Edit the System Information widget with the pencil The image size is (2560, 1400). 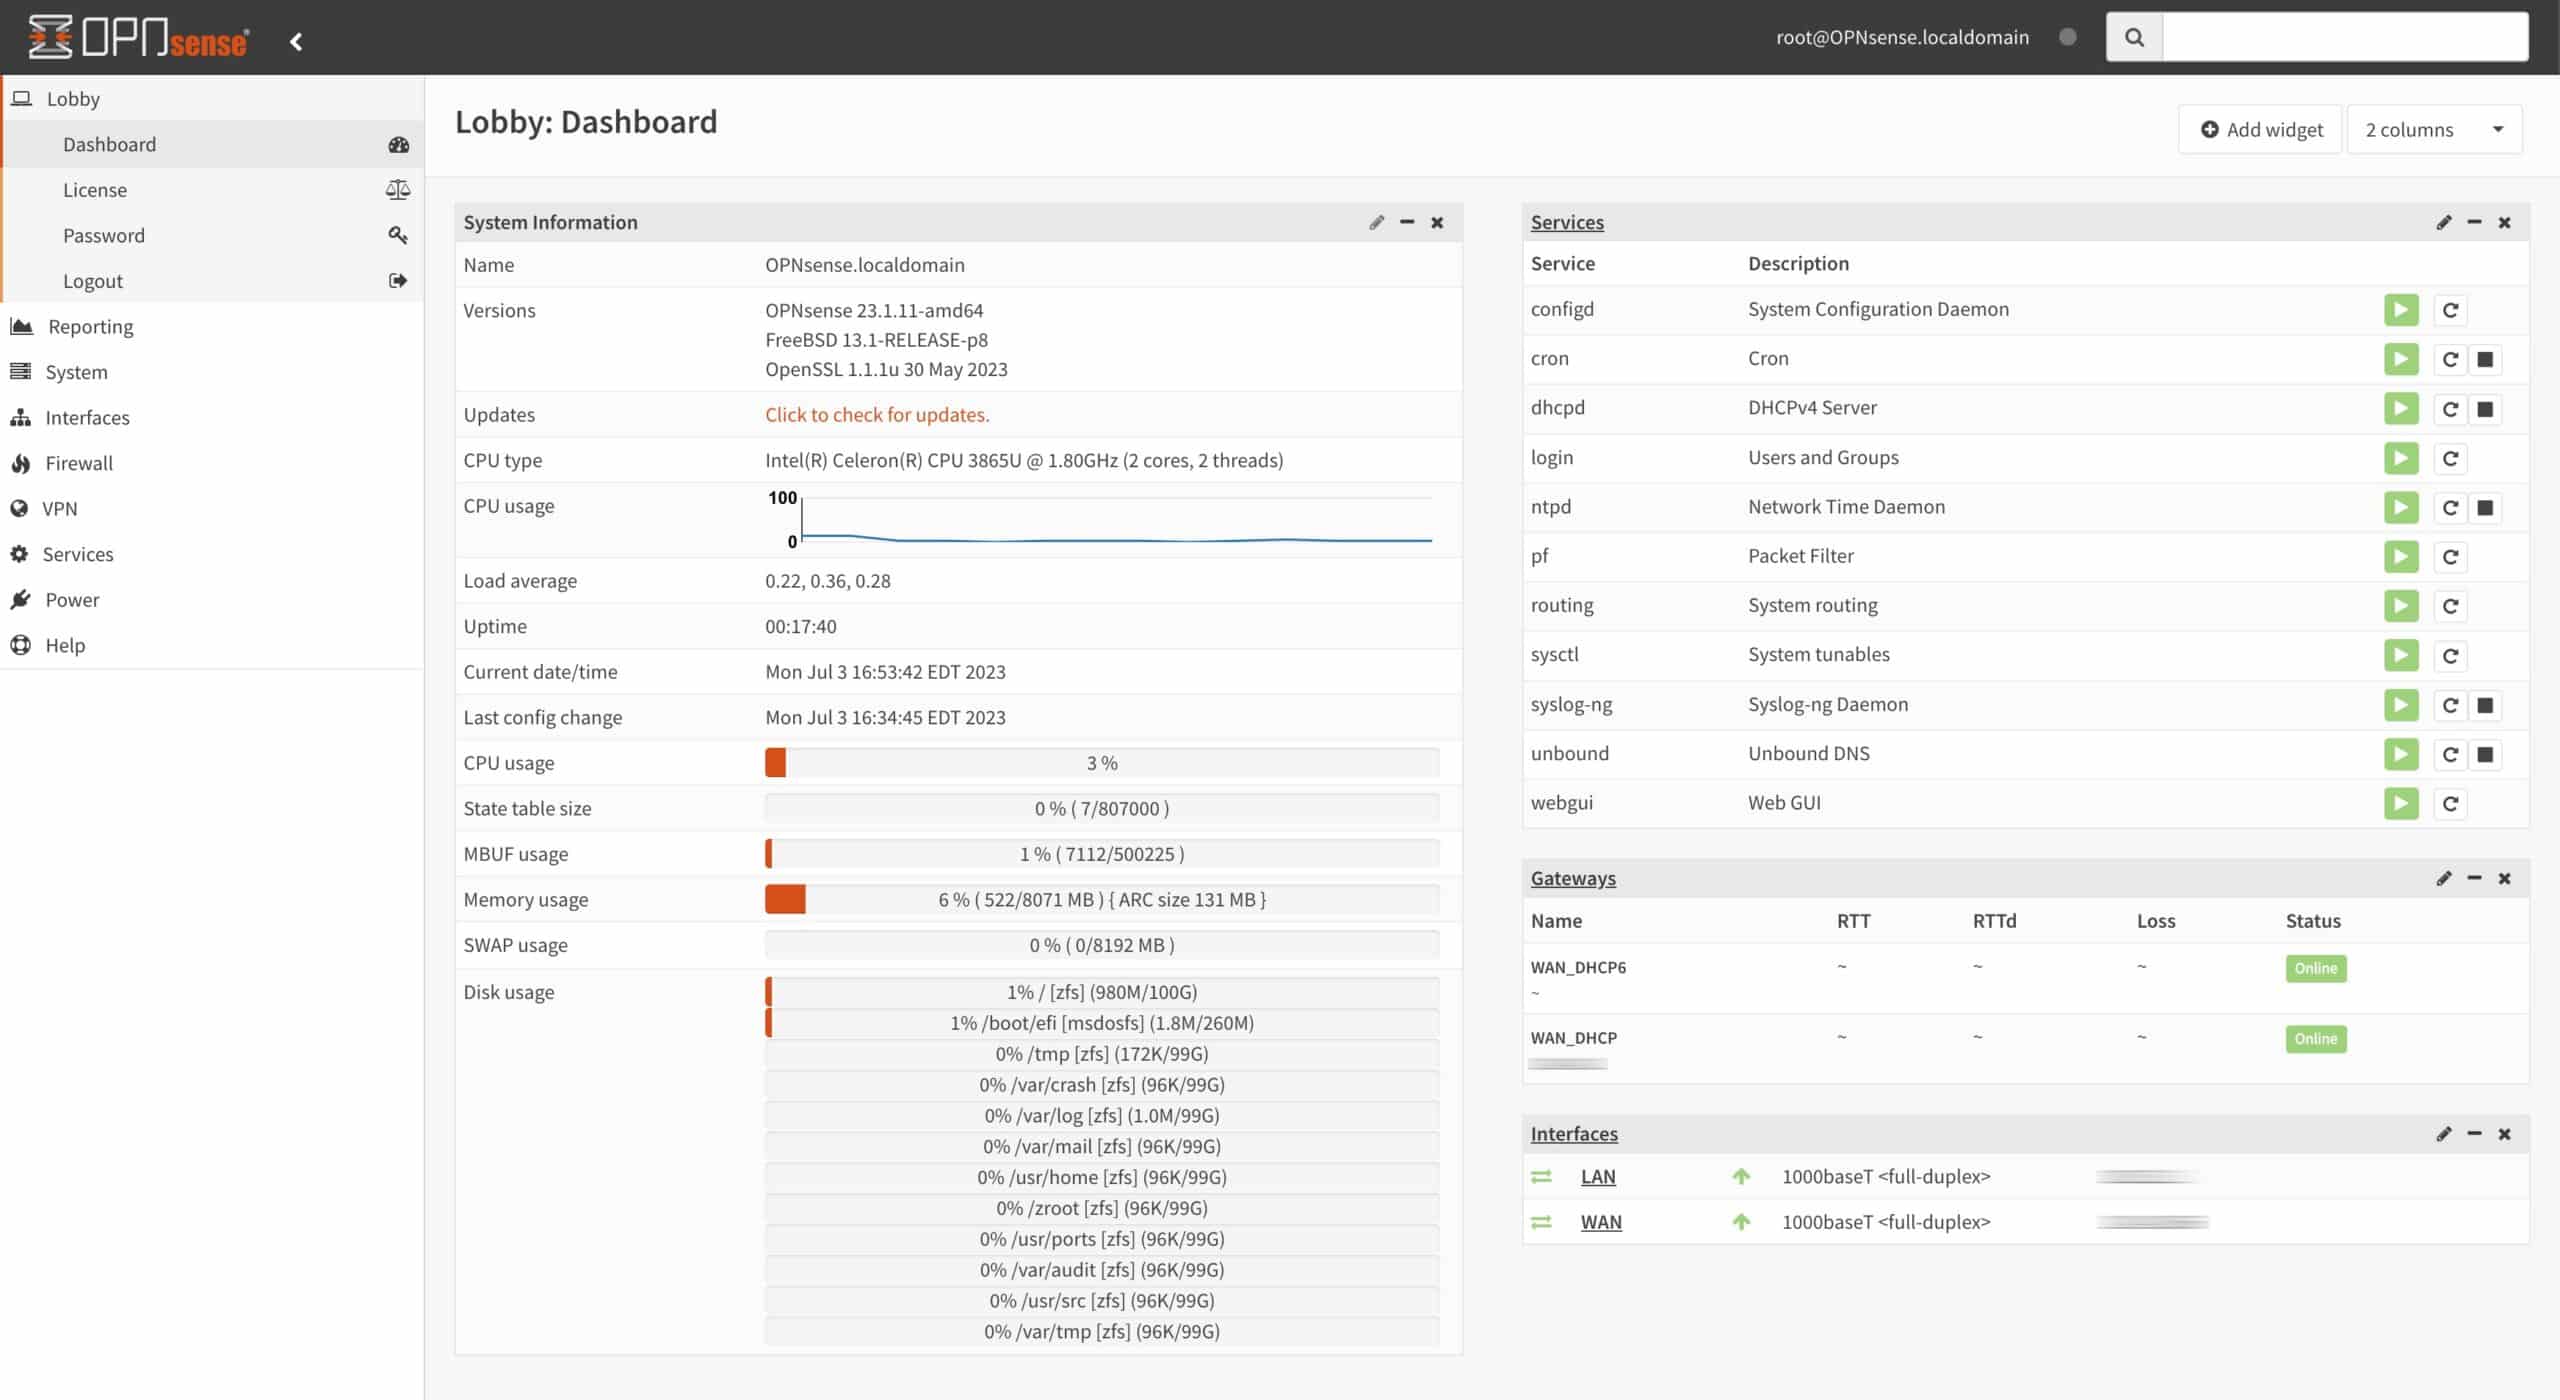point(1376,222)
